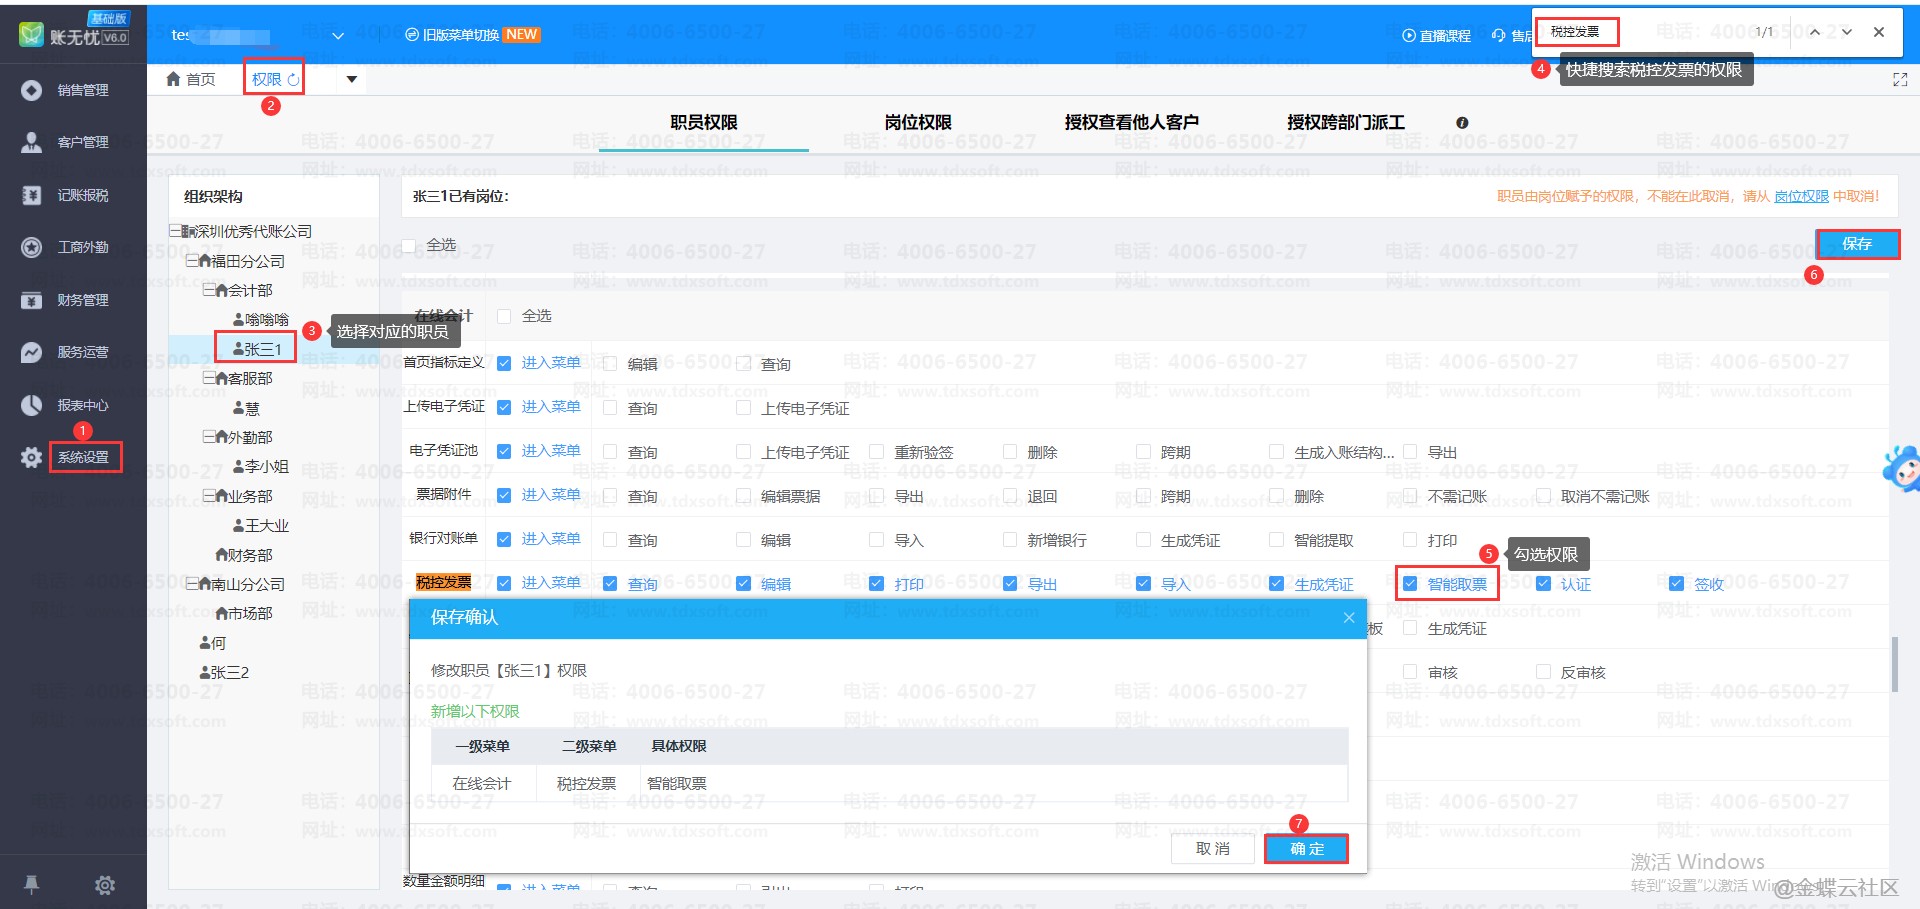Open 记账报税 sidebar icon

coord(31,195)
